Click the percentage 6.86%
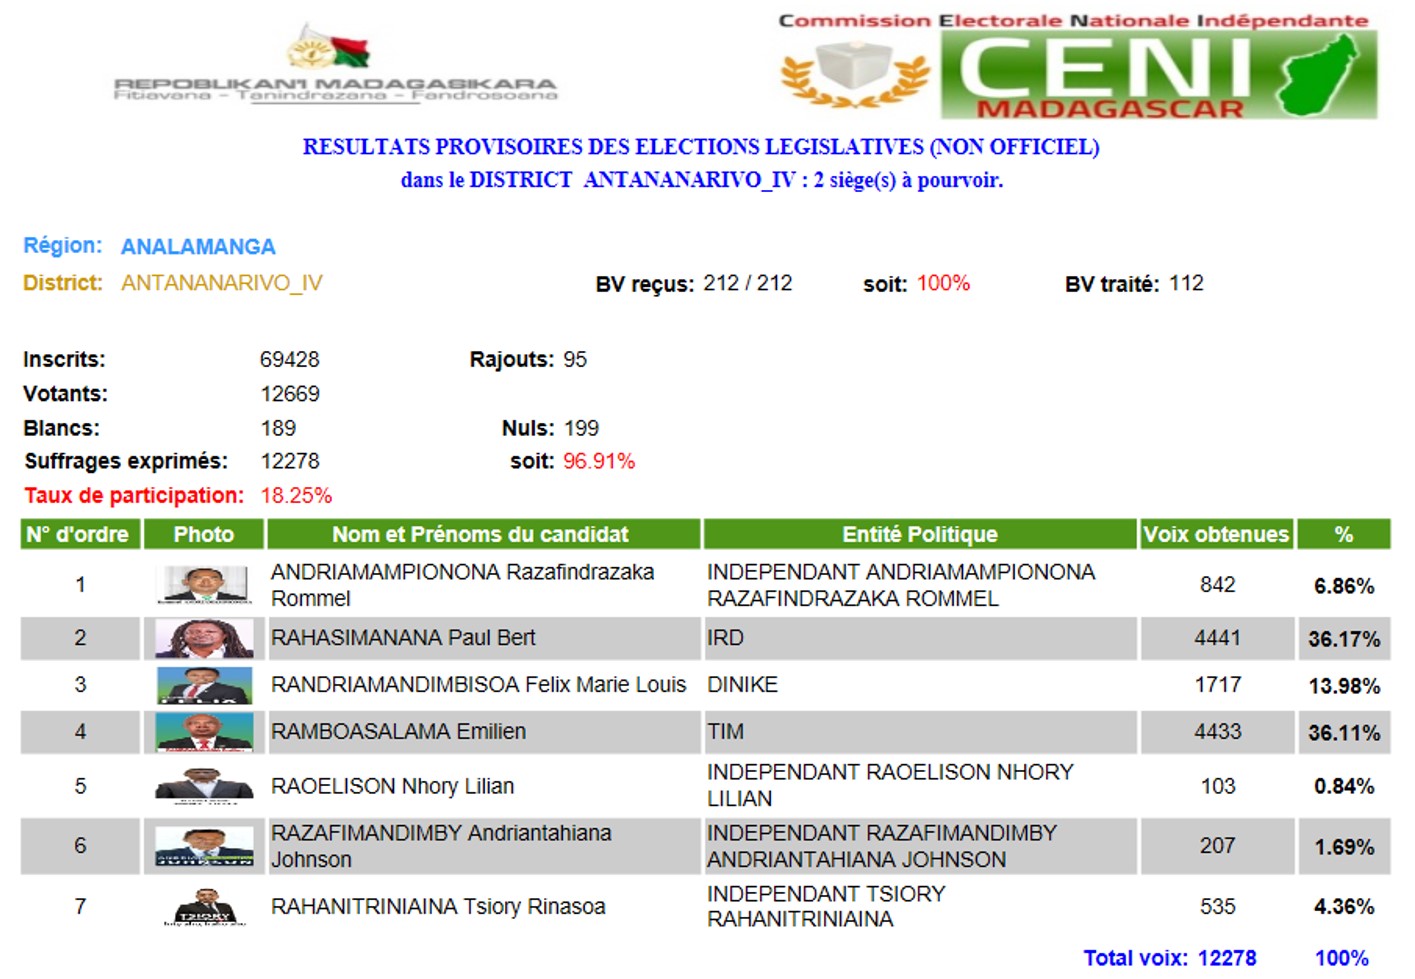The image size is (1415, 979). [x=1344, y=586]
